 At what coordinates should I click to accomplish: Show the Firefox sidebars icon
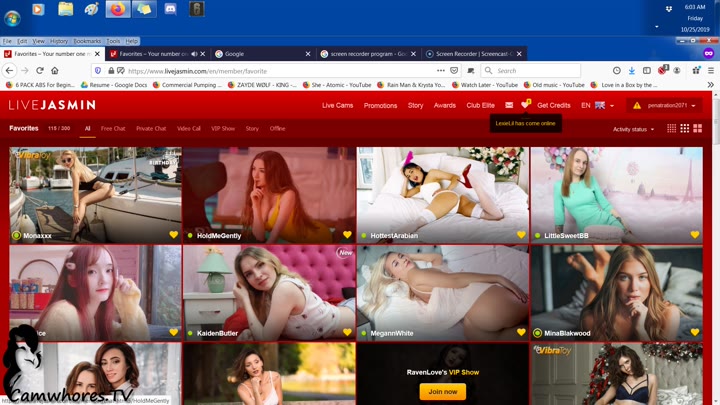647,71
